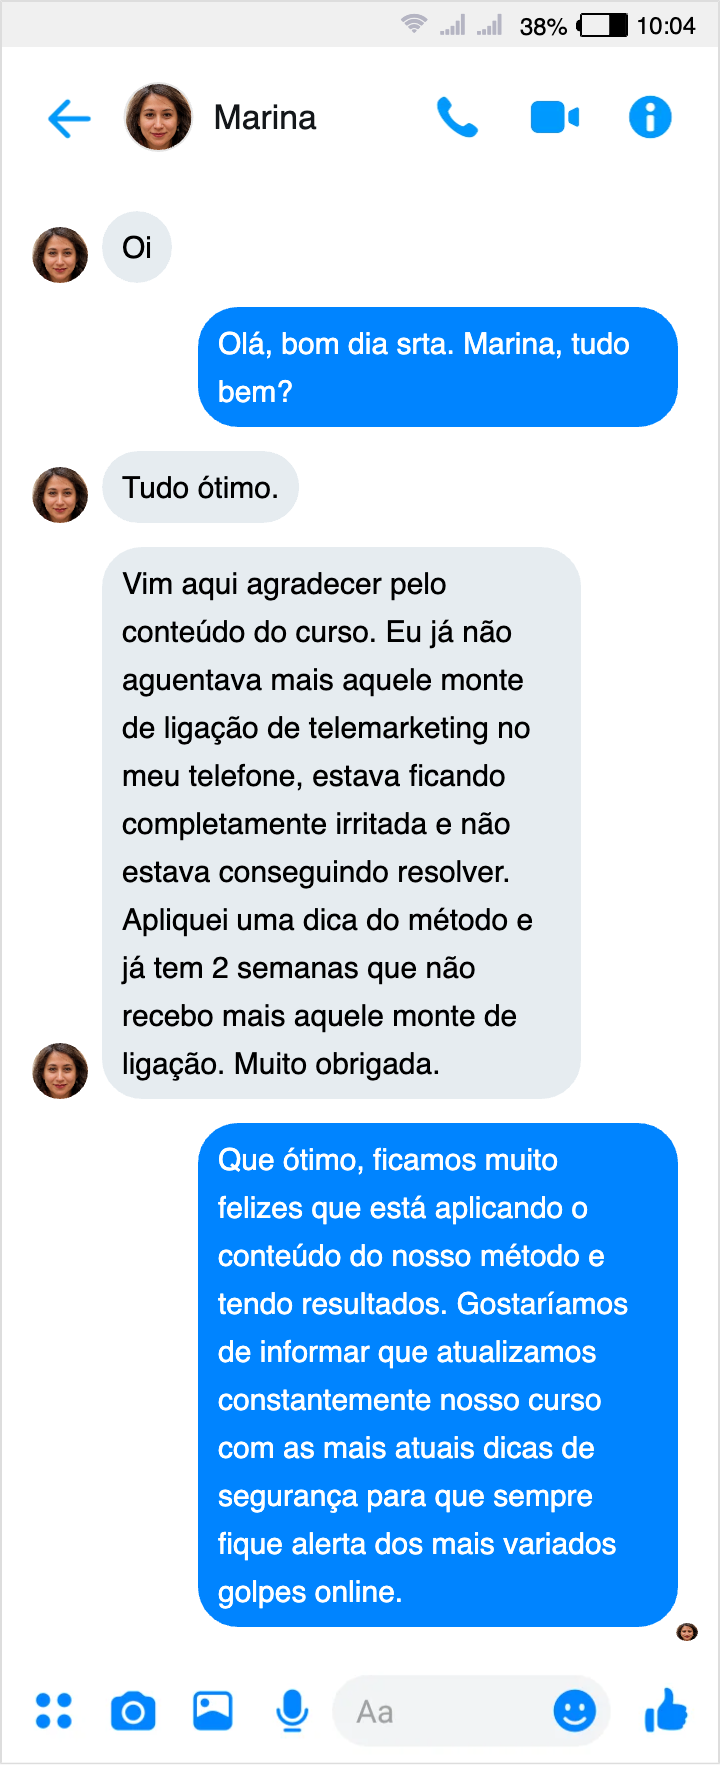720x1766 pixels.
Task: Select the 'Oi' message bubble
Action: point(137,247)
